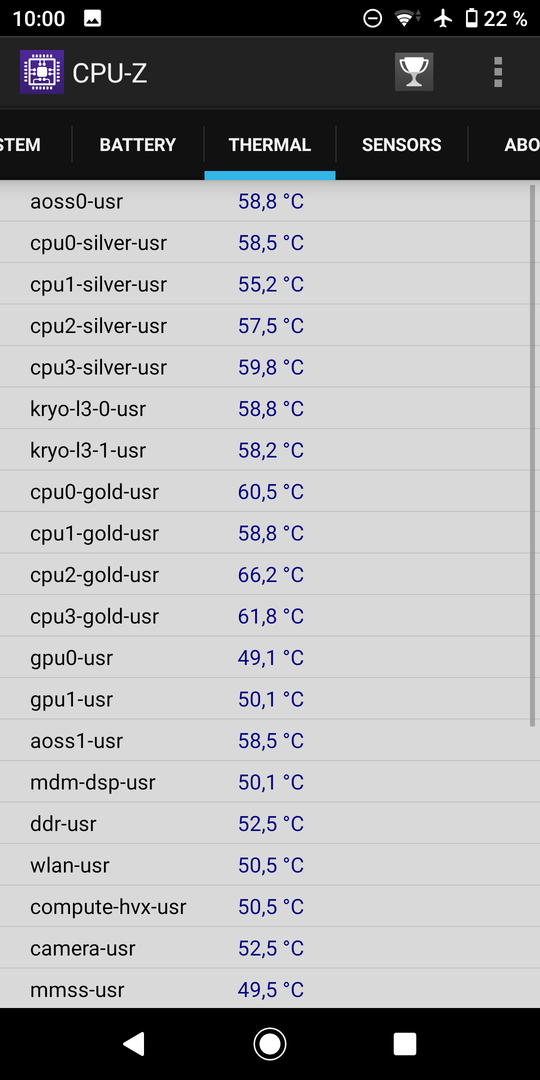Tap the aoss0-usr 58,8 °C reading
This screenshot has width=540, height=1080.
[271, 202]
